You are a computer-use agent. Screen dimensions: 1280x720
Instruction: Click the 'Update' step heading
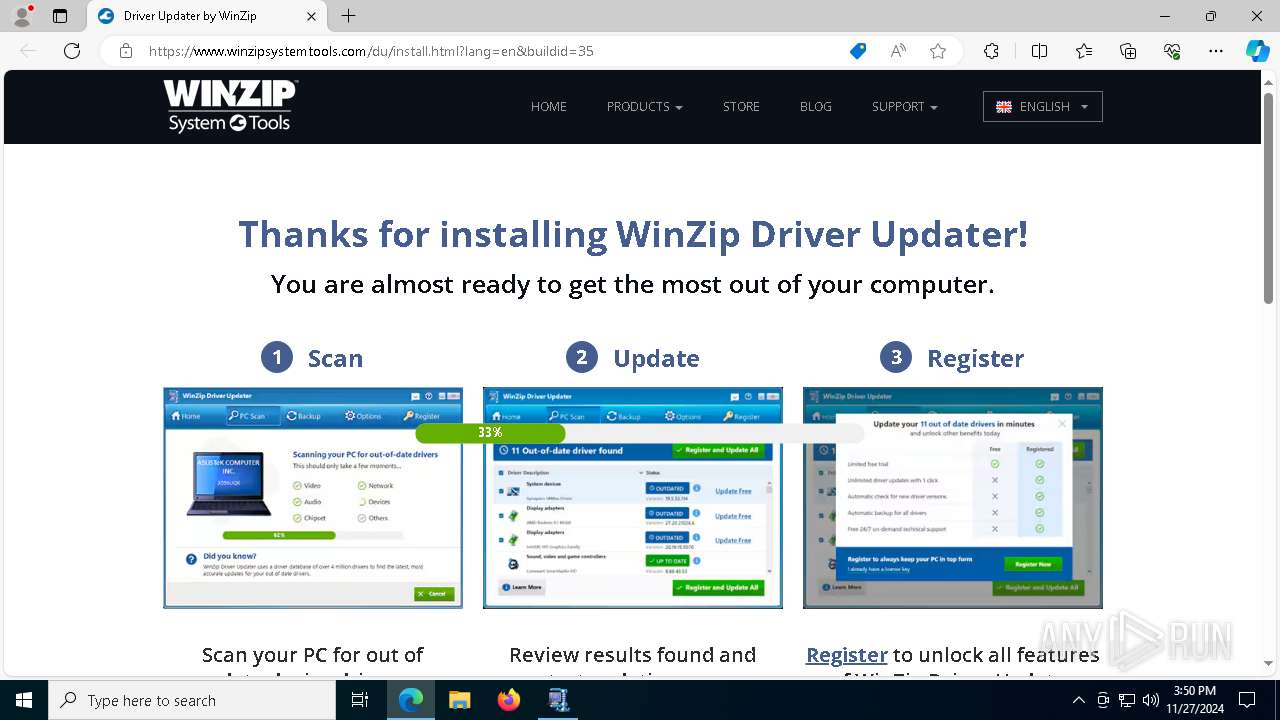(656, 358)
